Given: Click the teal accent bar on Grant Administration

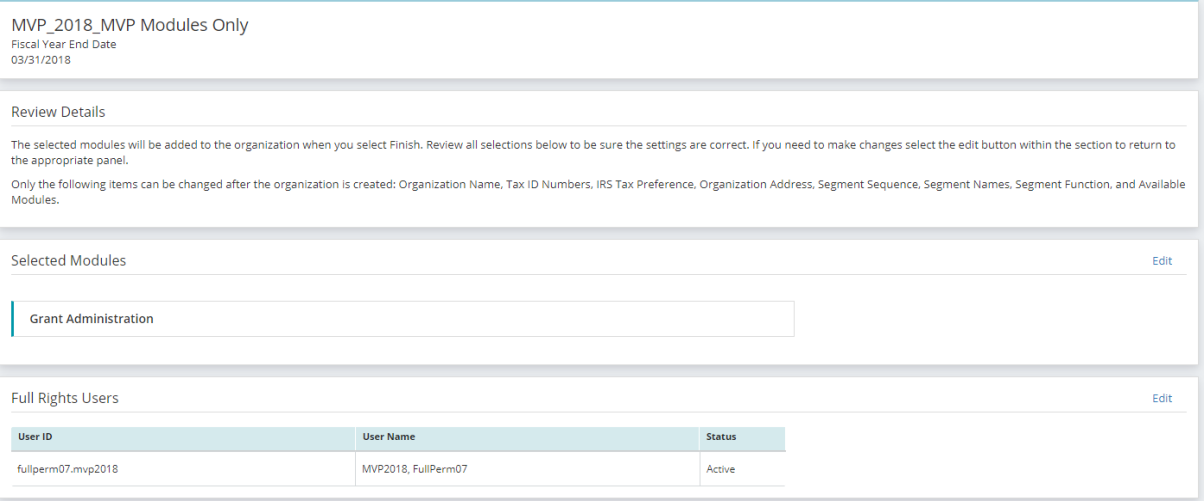Looking at the screenshot, I should tap(12, 319).
